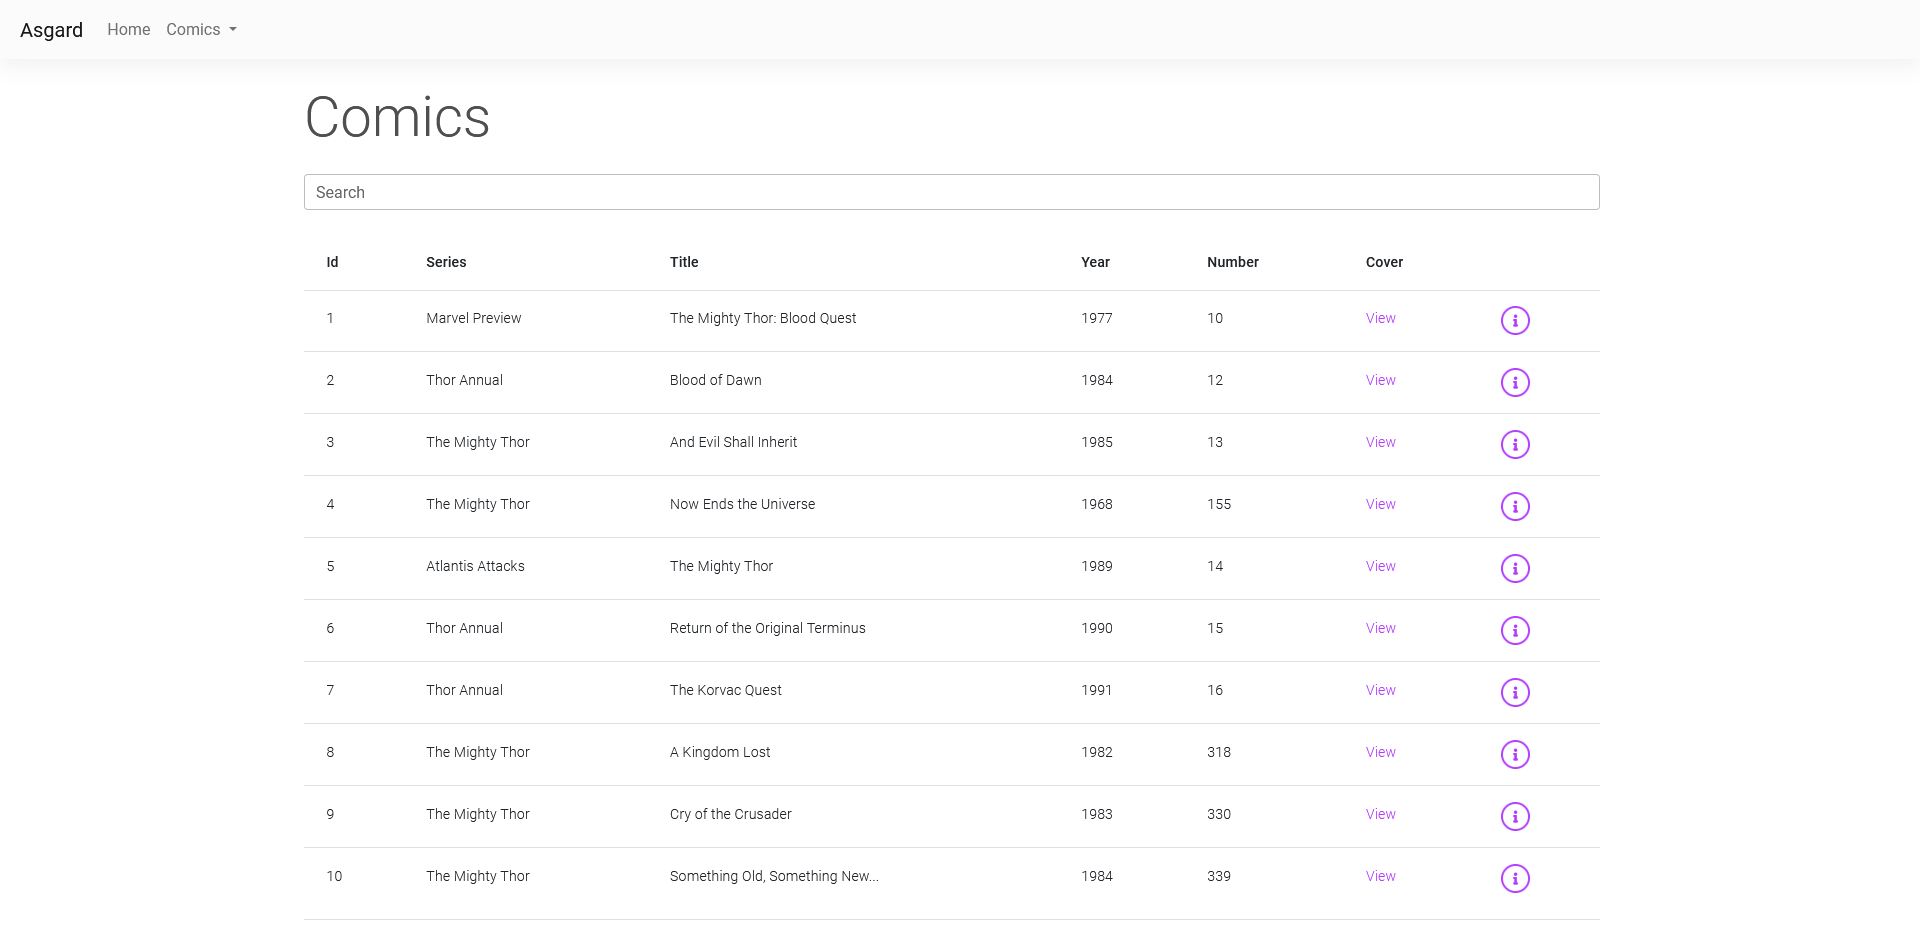This screenshot has height=927, width=1920.
Task: Click the Comics page heading
Action: [397, 118]
